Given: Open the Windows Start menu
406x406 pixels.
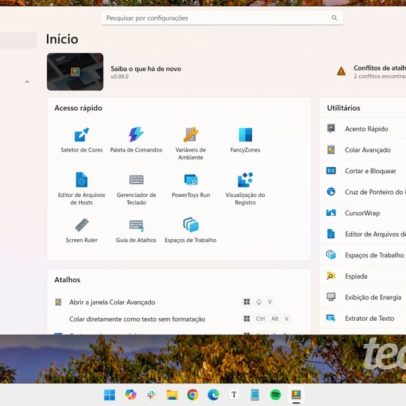Looking at the screenshot, I should pyautogui.click(x=109, y=395).
